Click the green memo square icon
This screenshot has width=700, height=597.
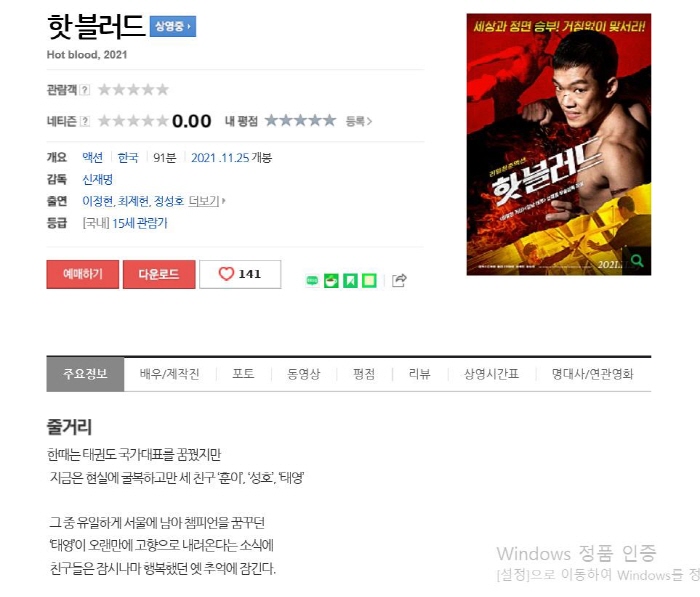(369, 281)
